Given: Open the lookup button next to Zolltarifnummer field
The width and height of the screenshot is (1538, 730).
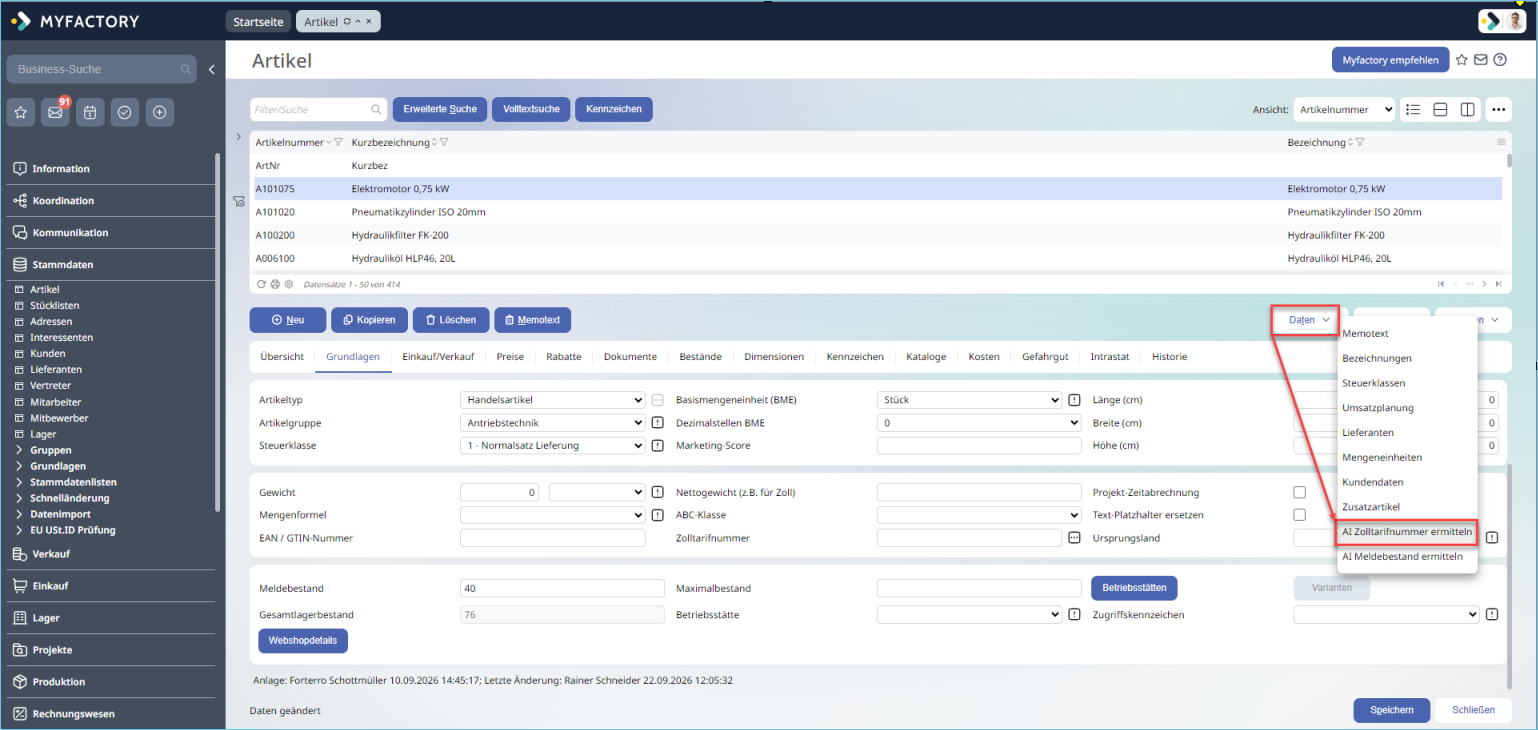Looking at the screenshot, I should coord(1075,538).
